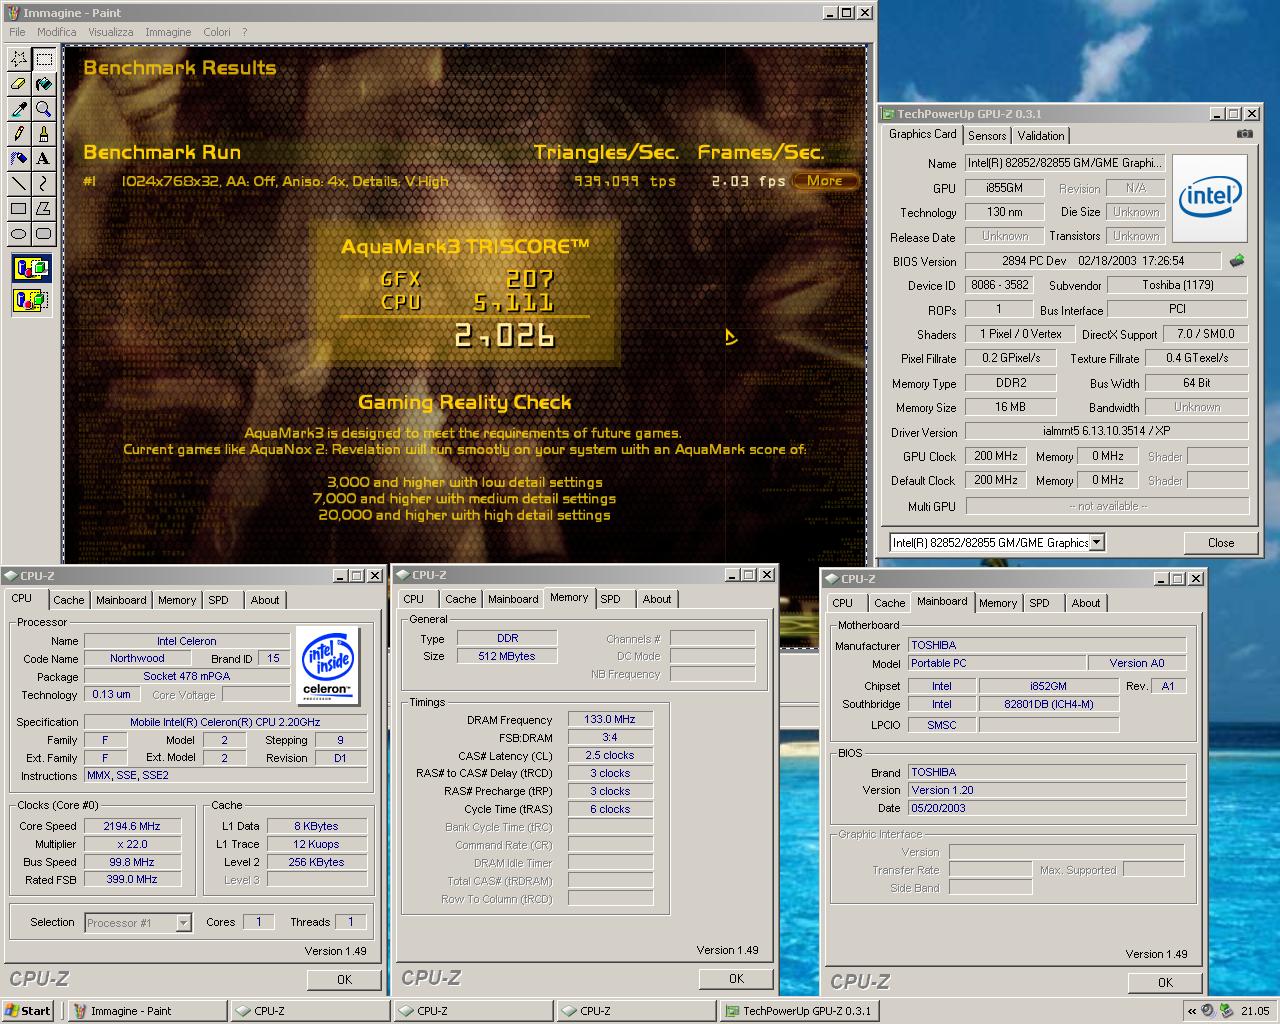Choose the Polygon shape tool in Paint

pyautogui.click(x=43, y=209)
